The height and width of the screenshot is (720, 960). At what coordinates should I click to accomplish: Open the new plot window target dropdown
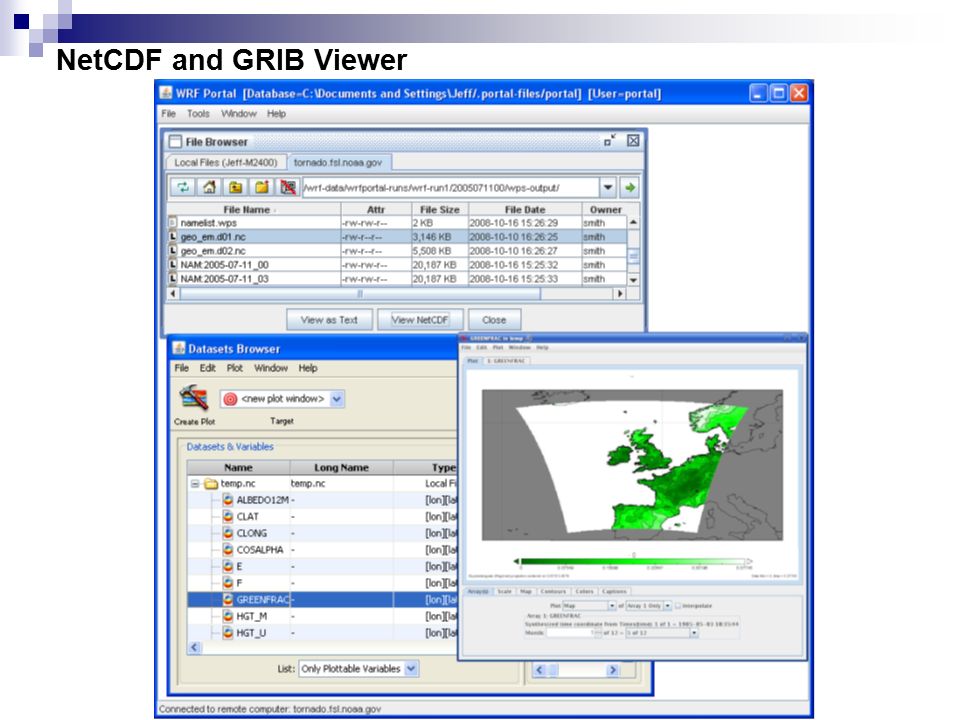pyautogui.click(x=337, y=399)
